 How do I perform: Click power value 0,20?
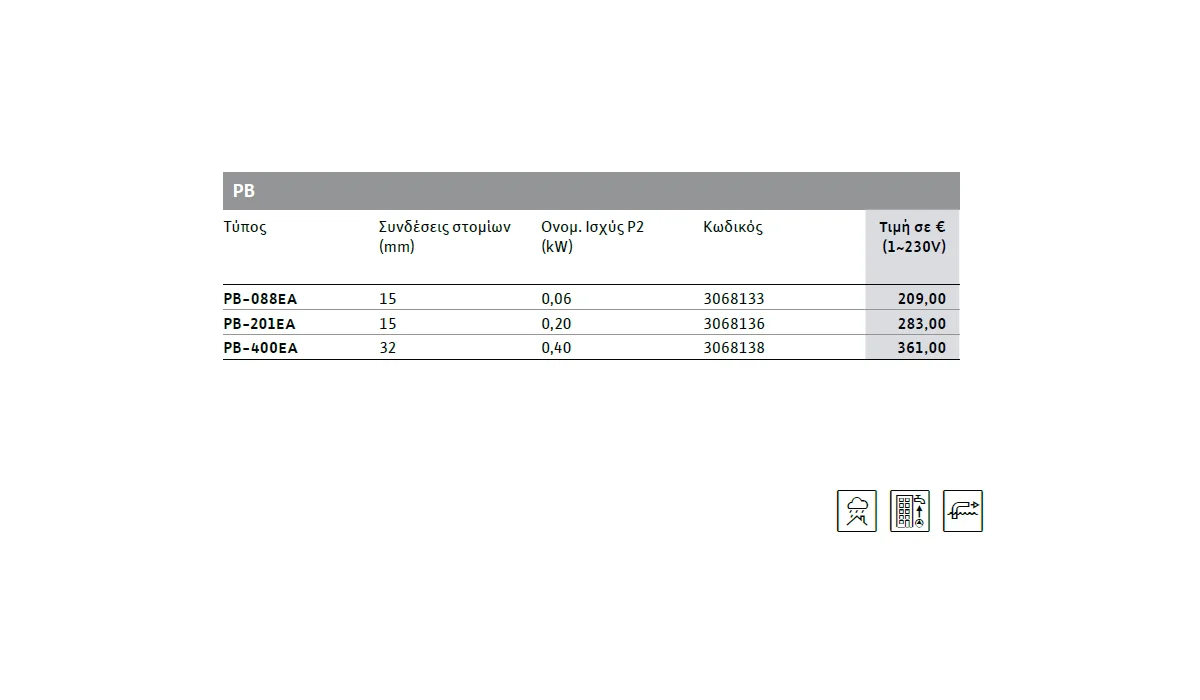tap(556, 324)
